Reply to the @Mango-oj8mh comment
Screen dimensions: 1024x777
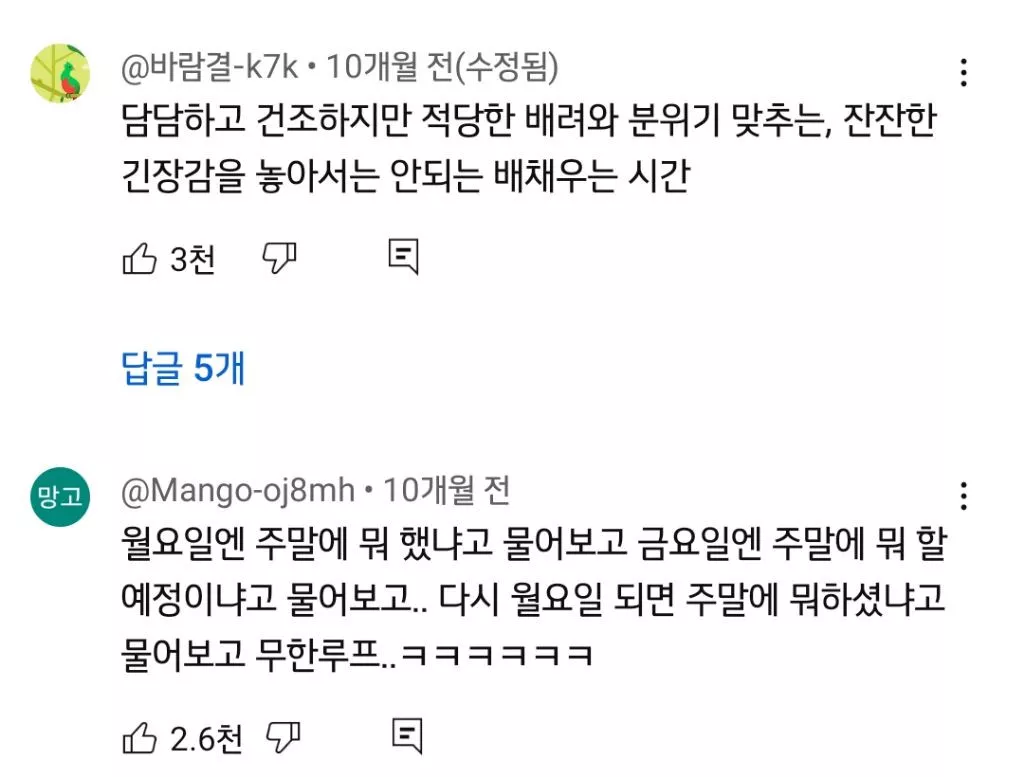pos(406,737)
